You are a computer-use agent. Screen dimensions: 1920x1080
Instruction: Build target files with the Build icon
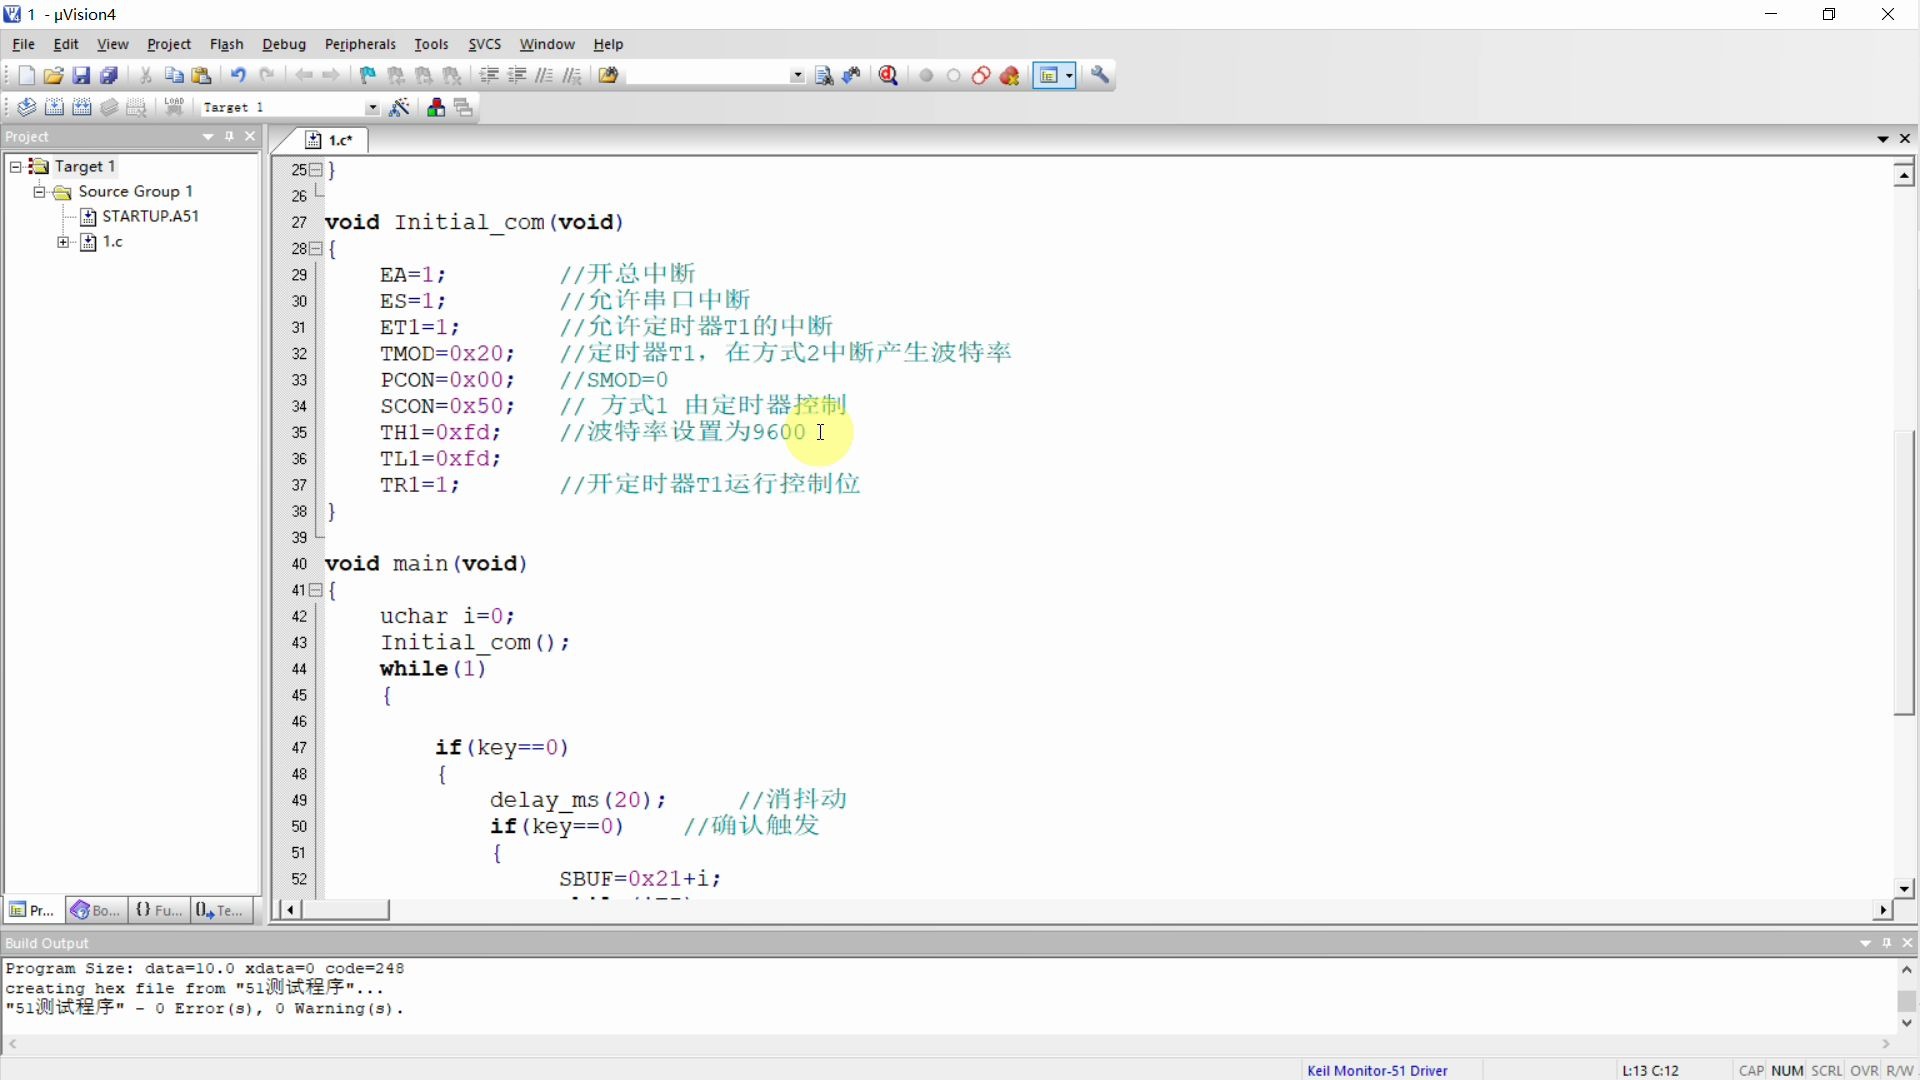pyautogui.click(x=54, y=107)
